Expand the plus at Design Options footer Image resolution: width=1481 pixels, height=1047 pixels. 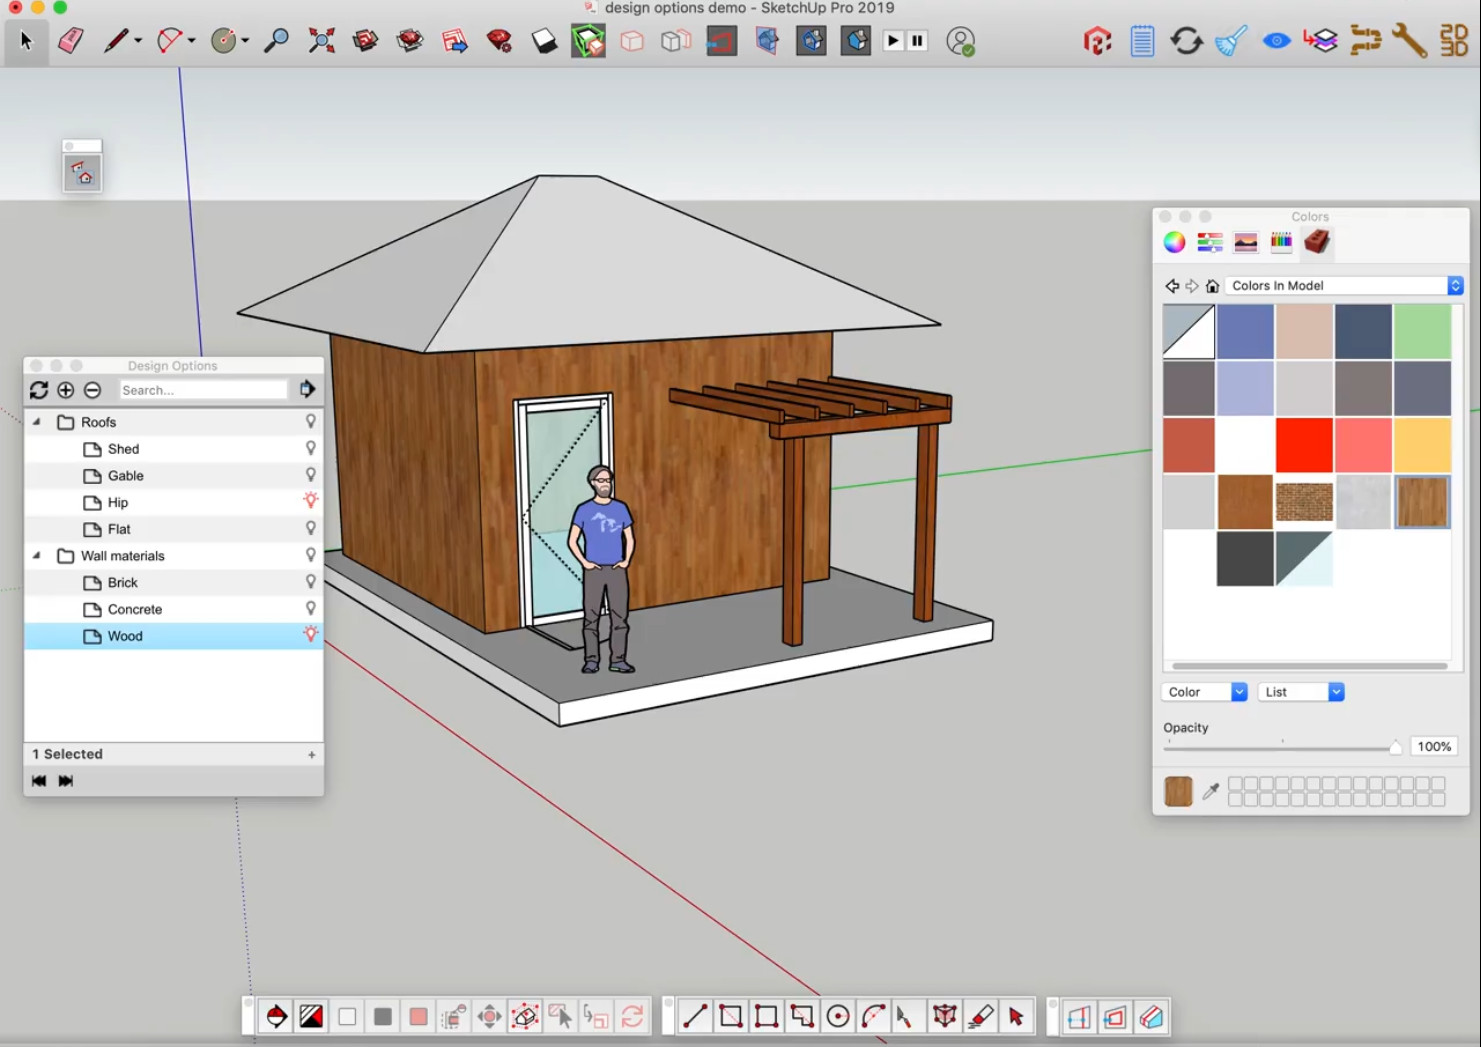coord(312,755)
